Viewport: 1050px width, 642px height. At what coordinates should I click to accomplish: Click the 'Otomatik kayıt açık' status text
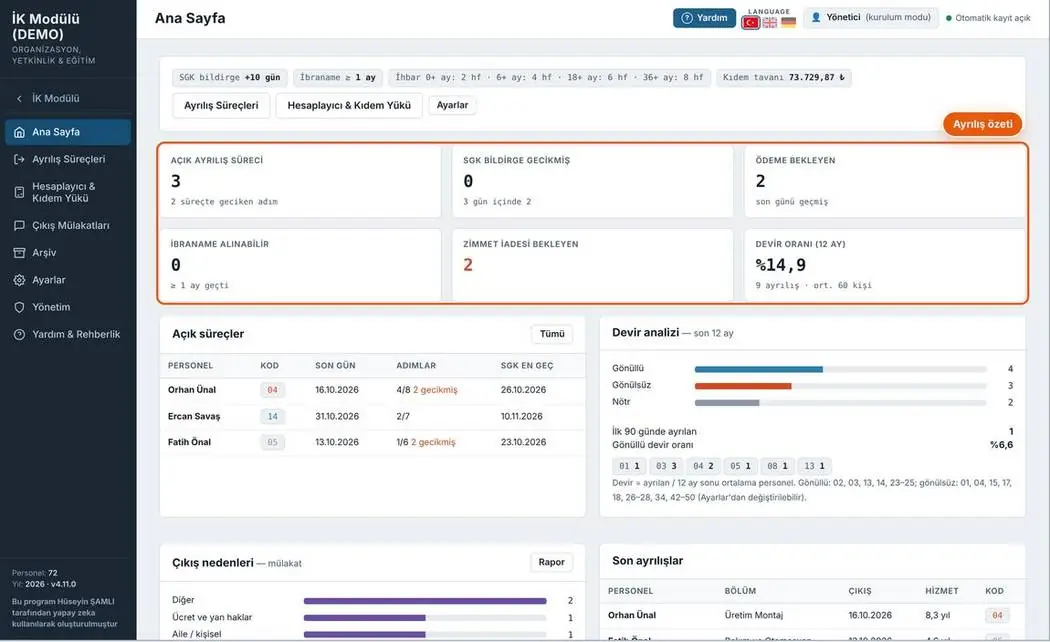tap(992, 18)
